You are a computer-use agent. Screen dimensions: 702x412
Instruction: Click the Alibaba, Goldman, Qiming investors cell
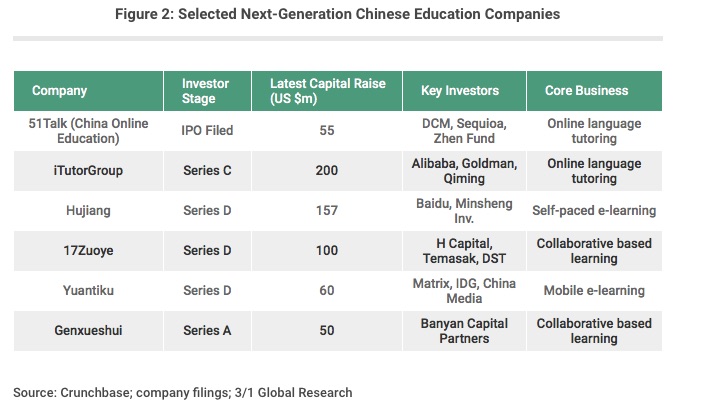(x=463, y=171)
